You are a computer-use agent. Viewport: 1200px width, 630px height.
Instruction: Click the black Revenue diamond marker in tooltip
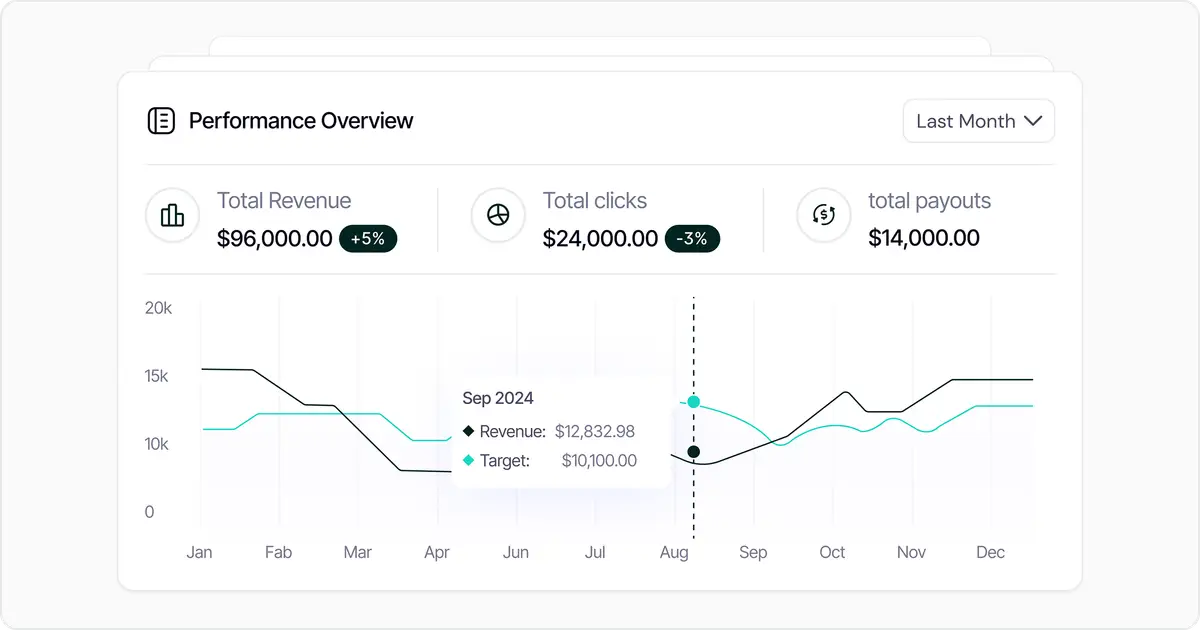468,430
